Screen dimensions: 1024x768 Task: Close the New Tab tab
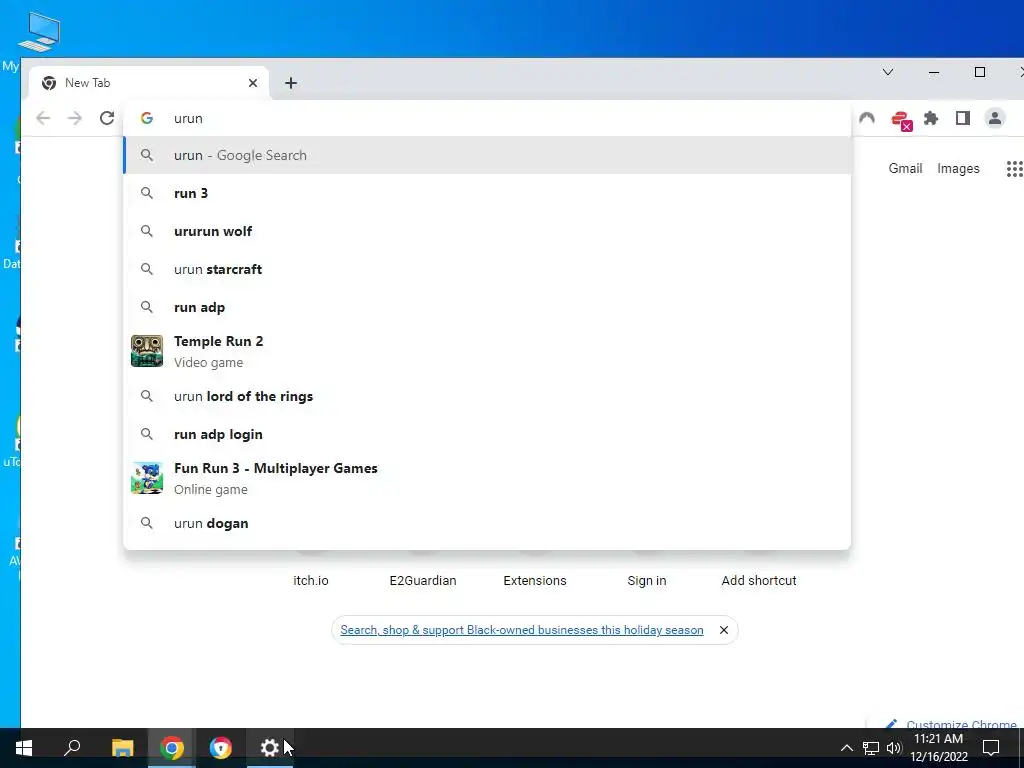253,83
